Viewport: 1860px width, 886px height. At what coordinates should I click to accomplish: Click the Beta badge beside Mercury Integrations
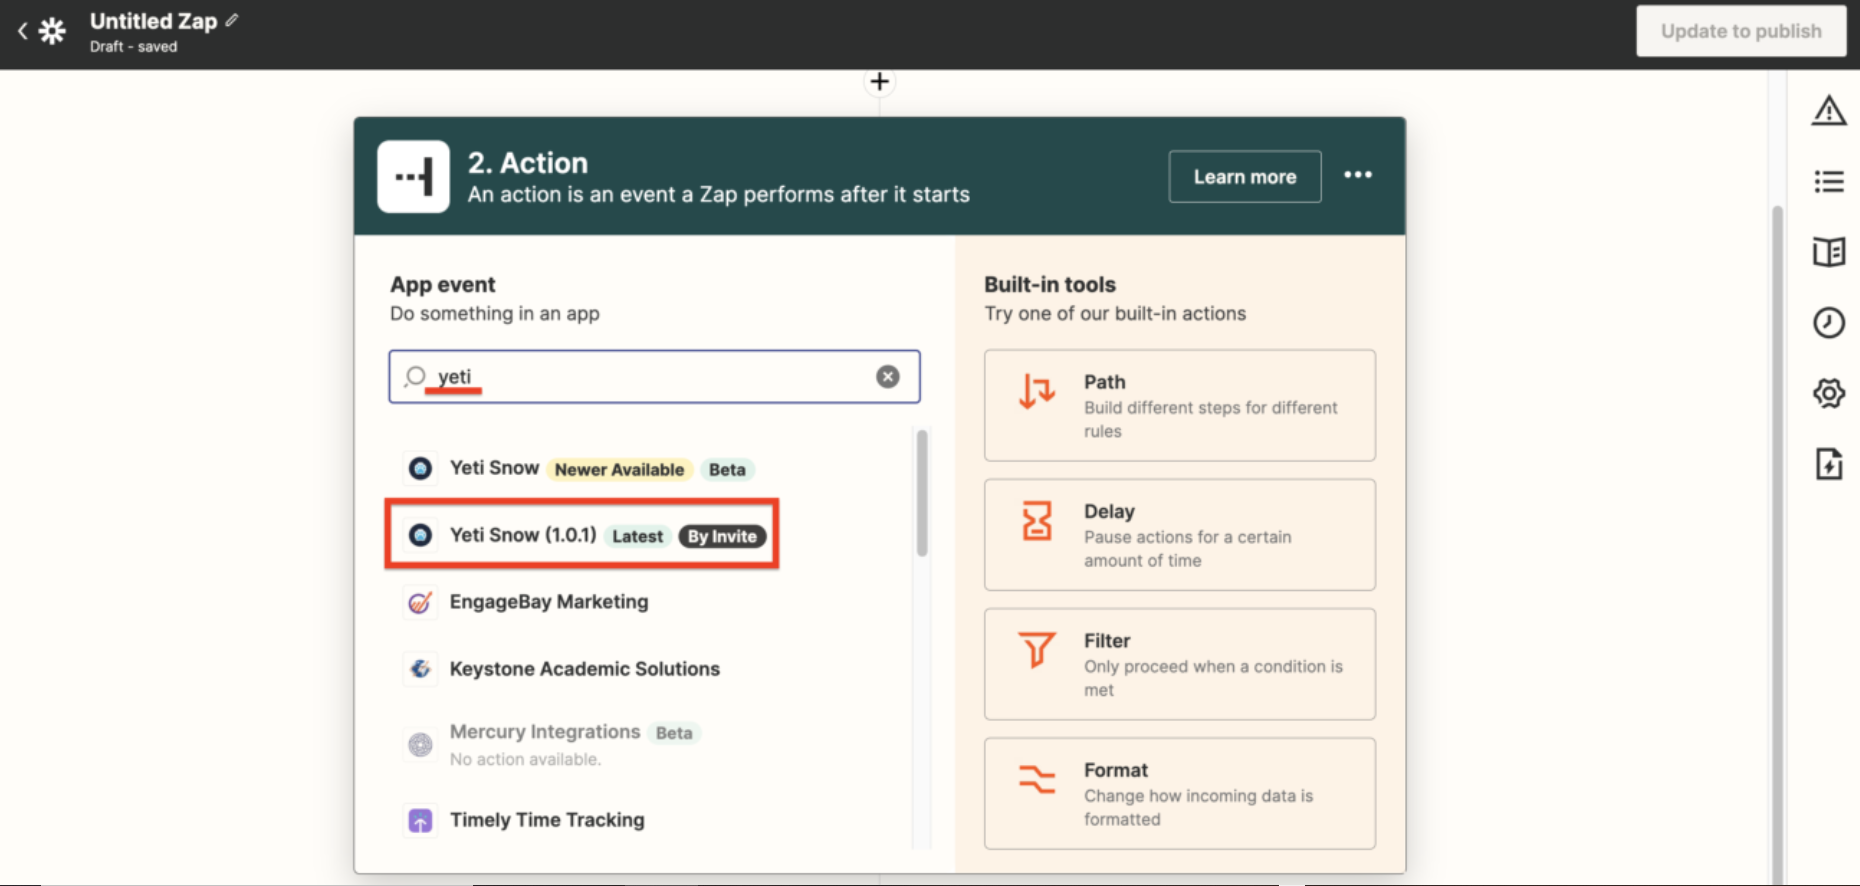click(674, 733)
